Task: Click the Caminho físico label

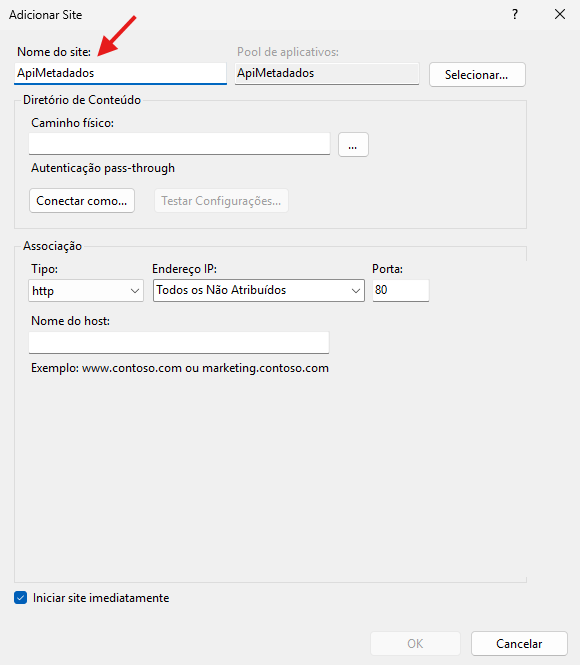Action: 72,123
